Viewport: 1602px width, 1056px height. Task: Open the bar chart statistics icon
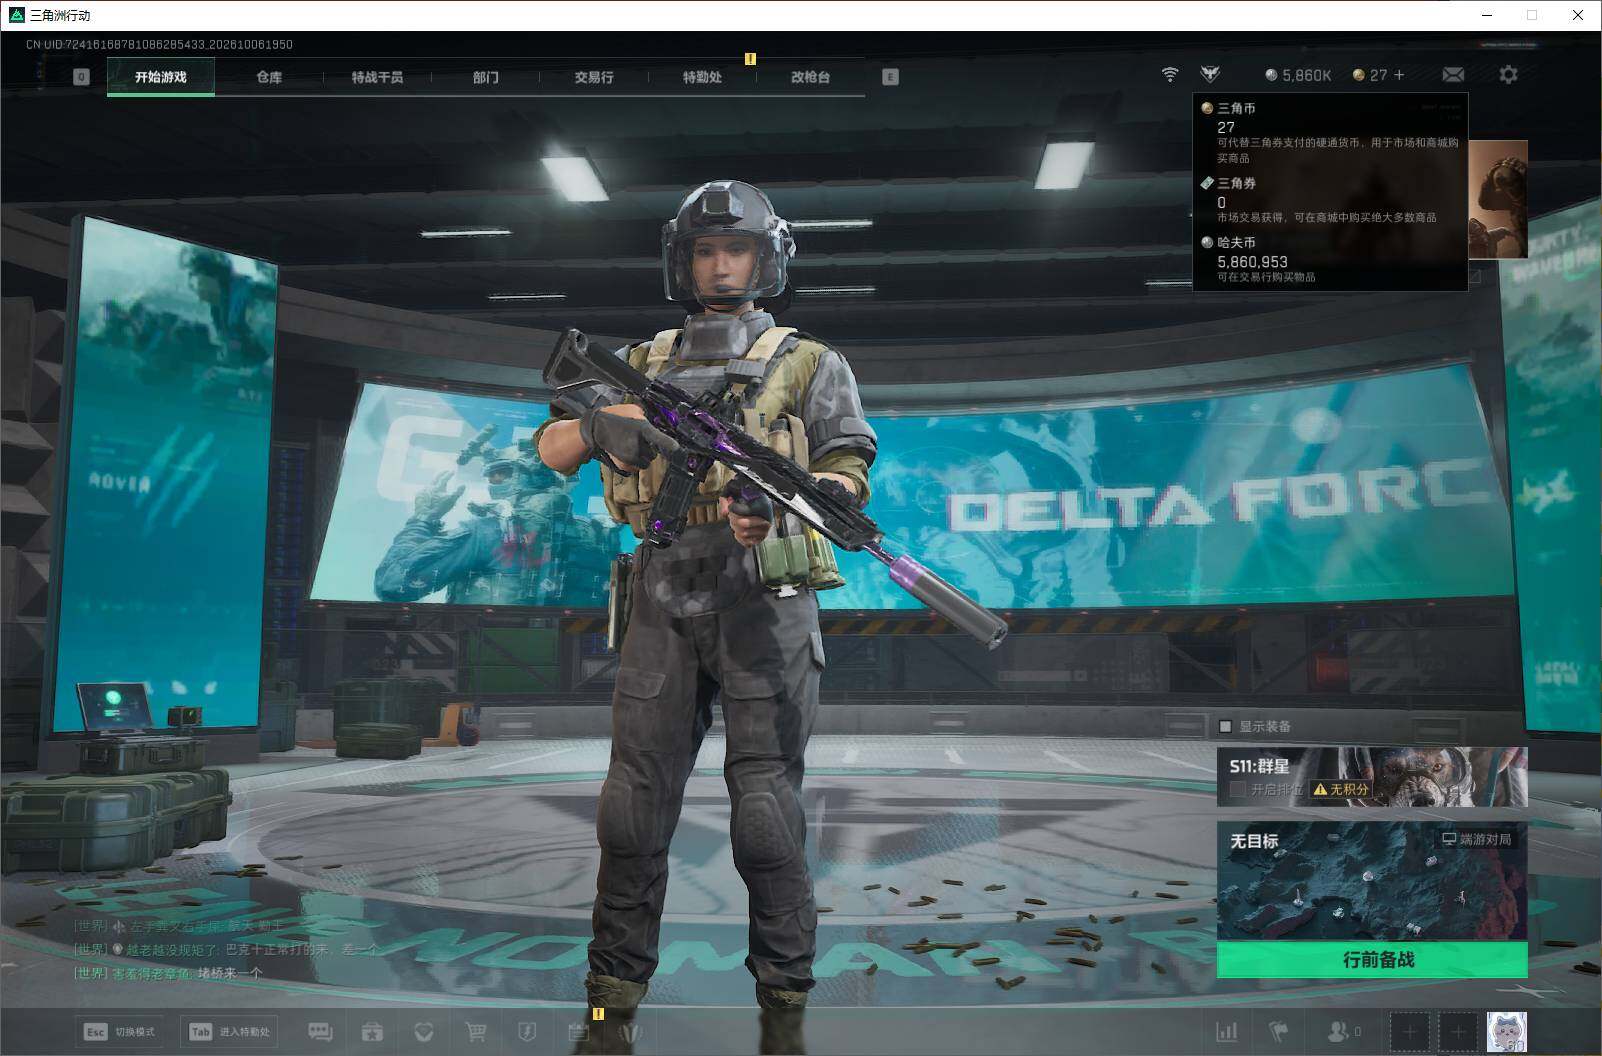1226,1031
